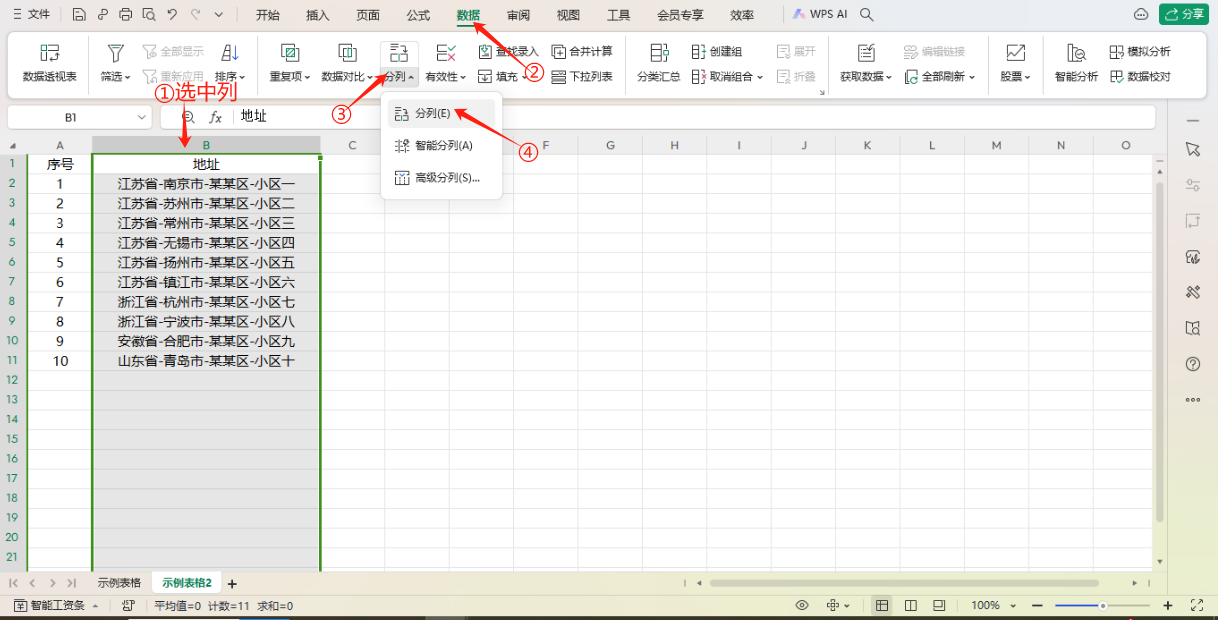1218x620 pixels.
Task: Click the fx insert function icon
Action: pyautogui.click(x=215, y=117)
